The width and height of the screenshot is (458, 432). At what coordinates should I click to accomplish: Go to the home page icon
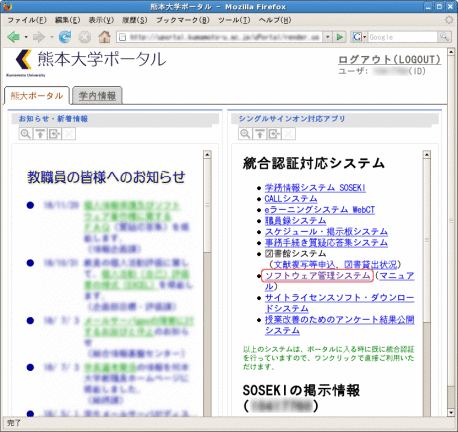[104, 37]
